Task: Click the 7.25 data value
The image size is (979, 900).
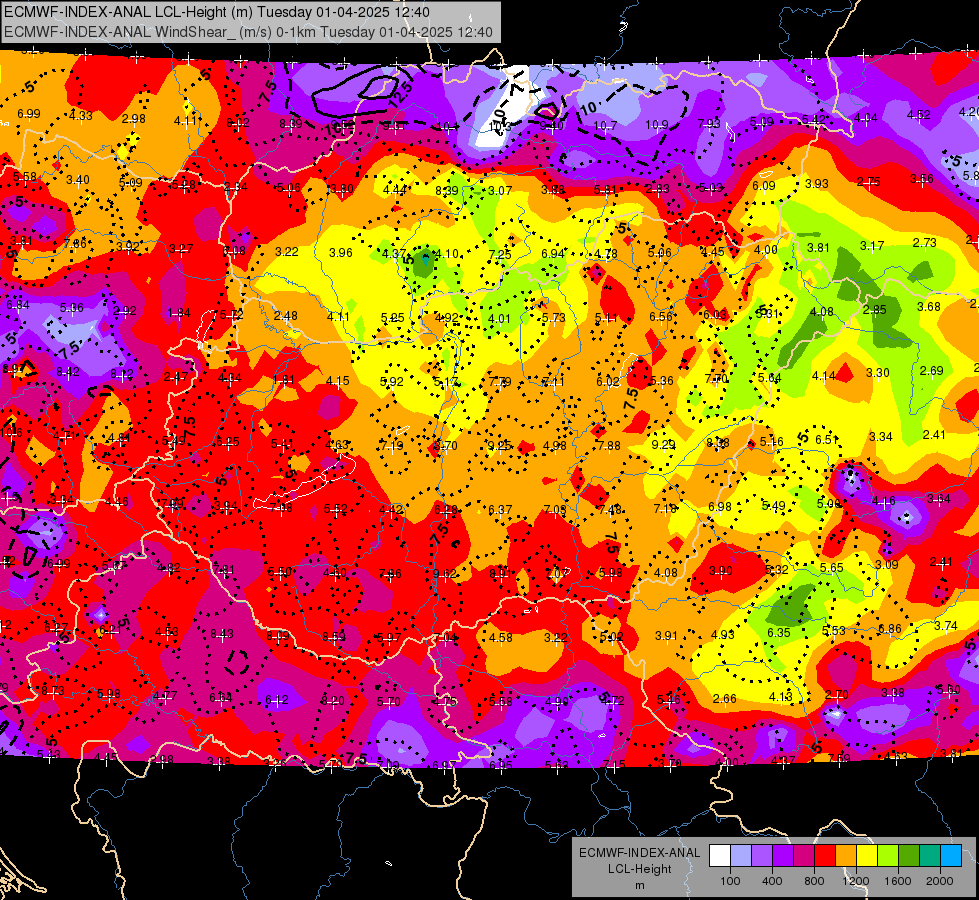Action: [499, 254]
